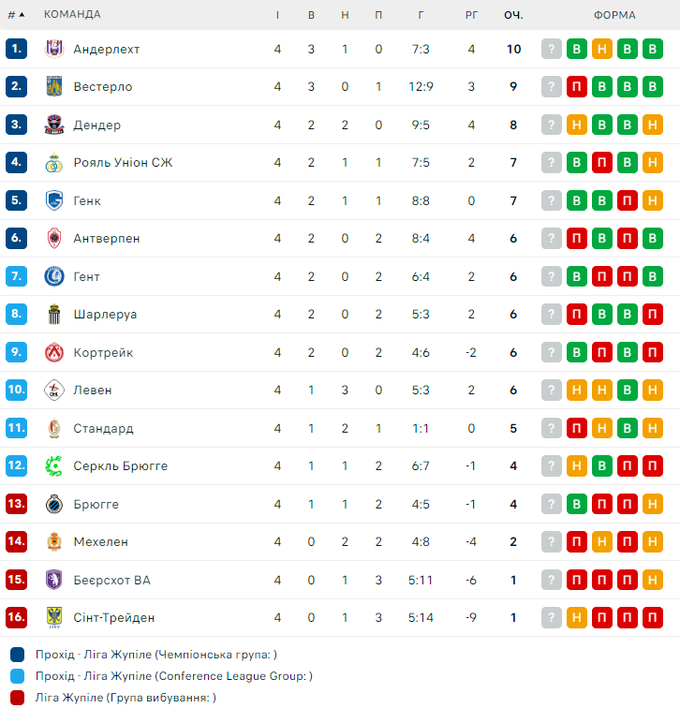Click the dark blue Championship group legend swatch
This screenshot has width=680, height=708.
(x=18, y=655)
